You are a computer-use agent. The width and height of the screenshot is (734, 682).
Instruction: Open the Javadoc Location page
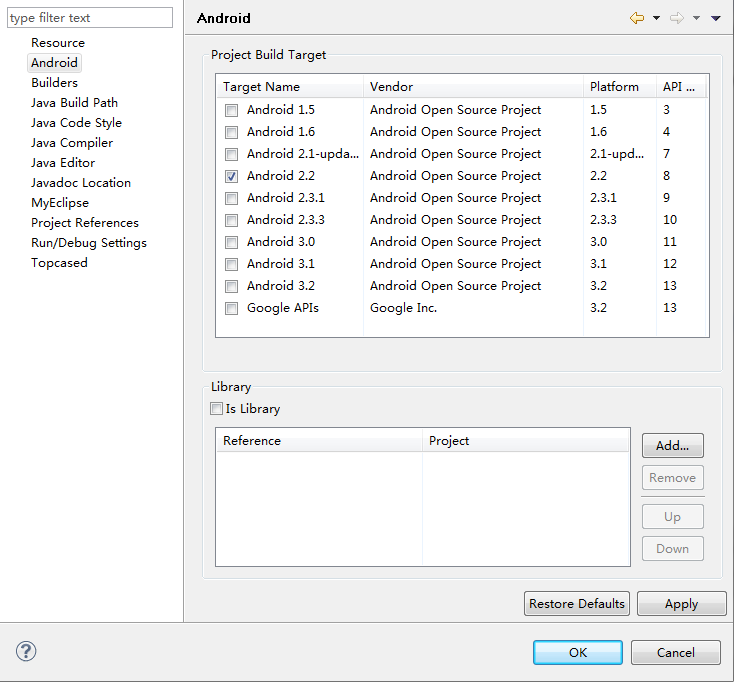click(81, 183)
